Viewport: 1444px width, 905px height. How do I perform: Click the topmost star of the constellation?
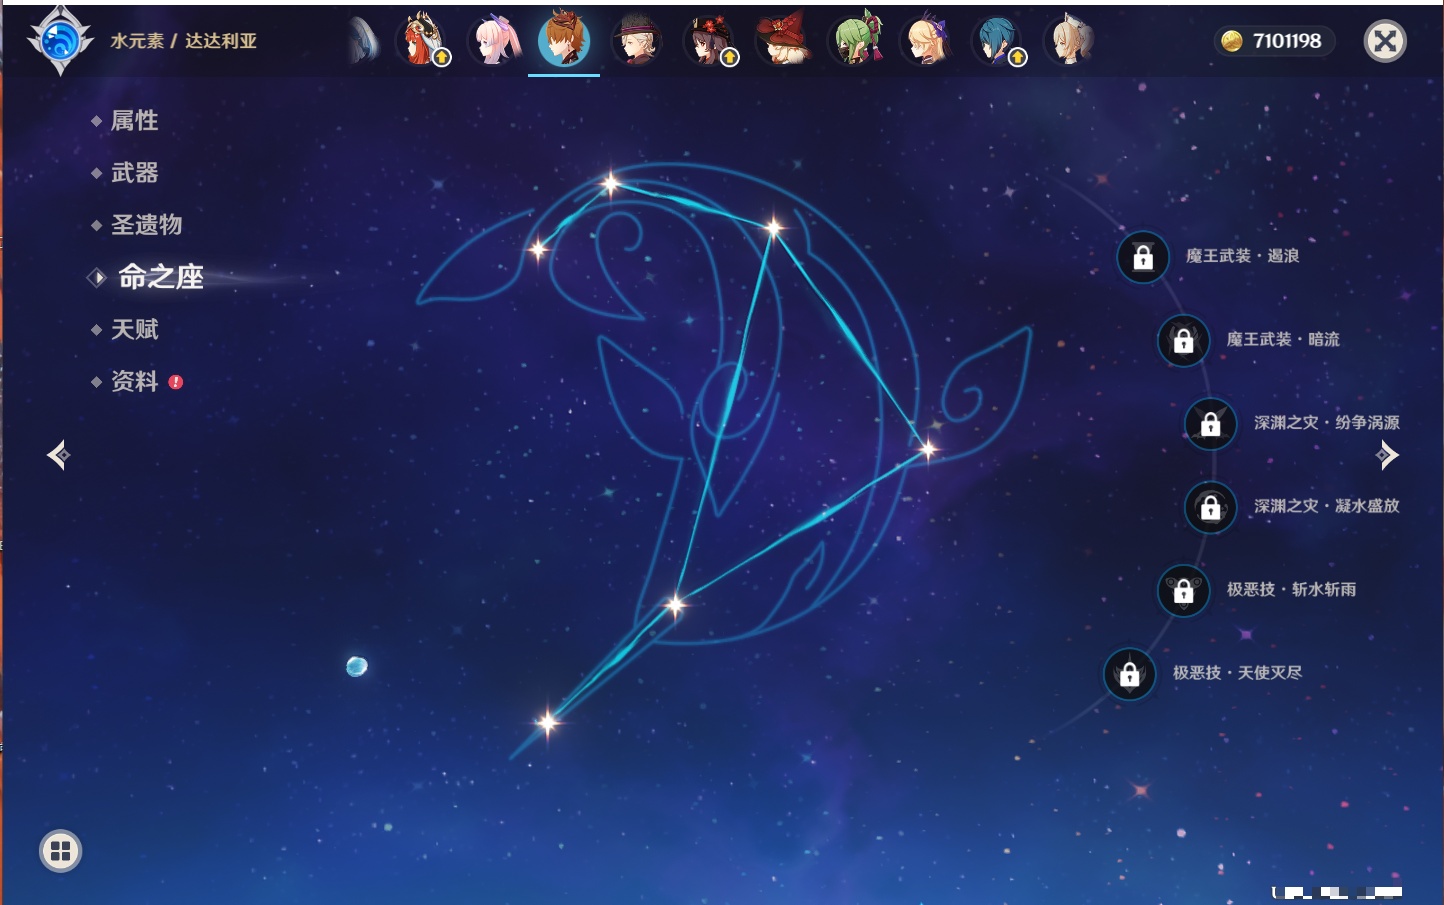tap(610, 183)
